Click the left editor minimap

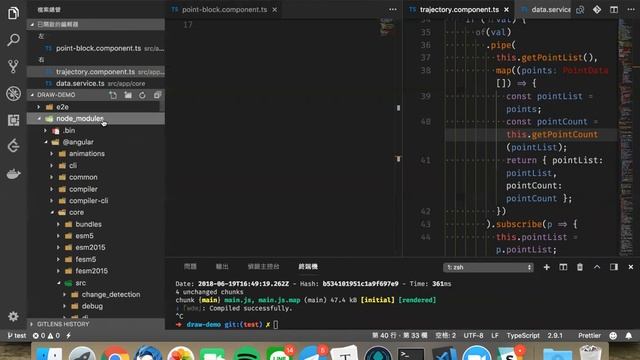coord(387,27)
